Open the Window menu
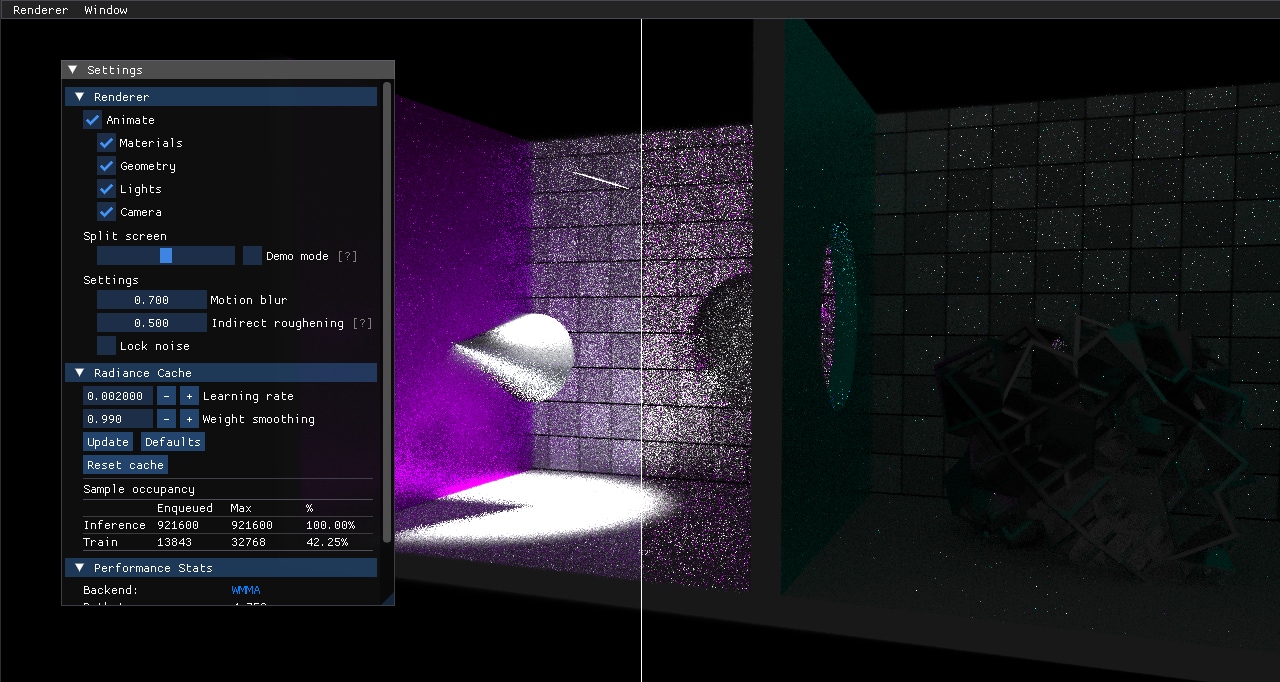1280x682 pixels. [105, 10]
